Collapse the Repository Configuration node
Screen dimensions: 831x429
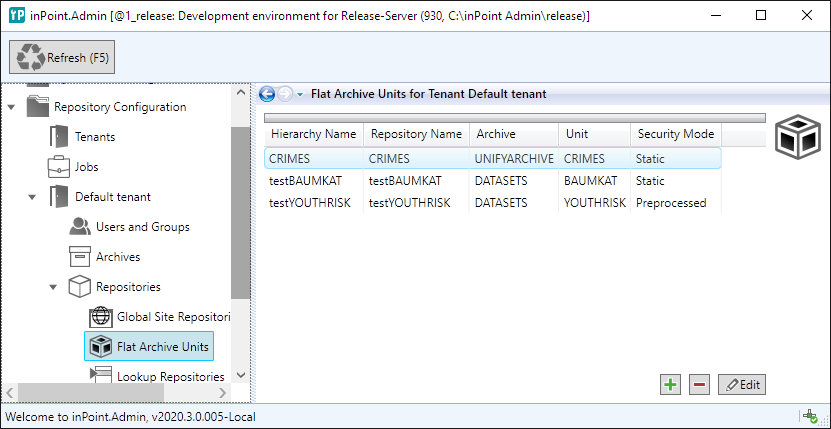tap(12, 107)
